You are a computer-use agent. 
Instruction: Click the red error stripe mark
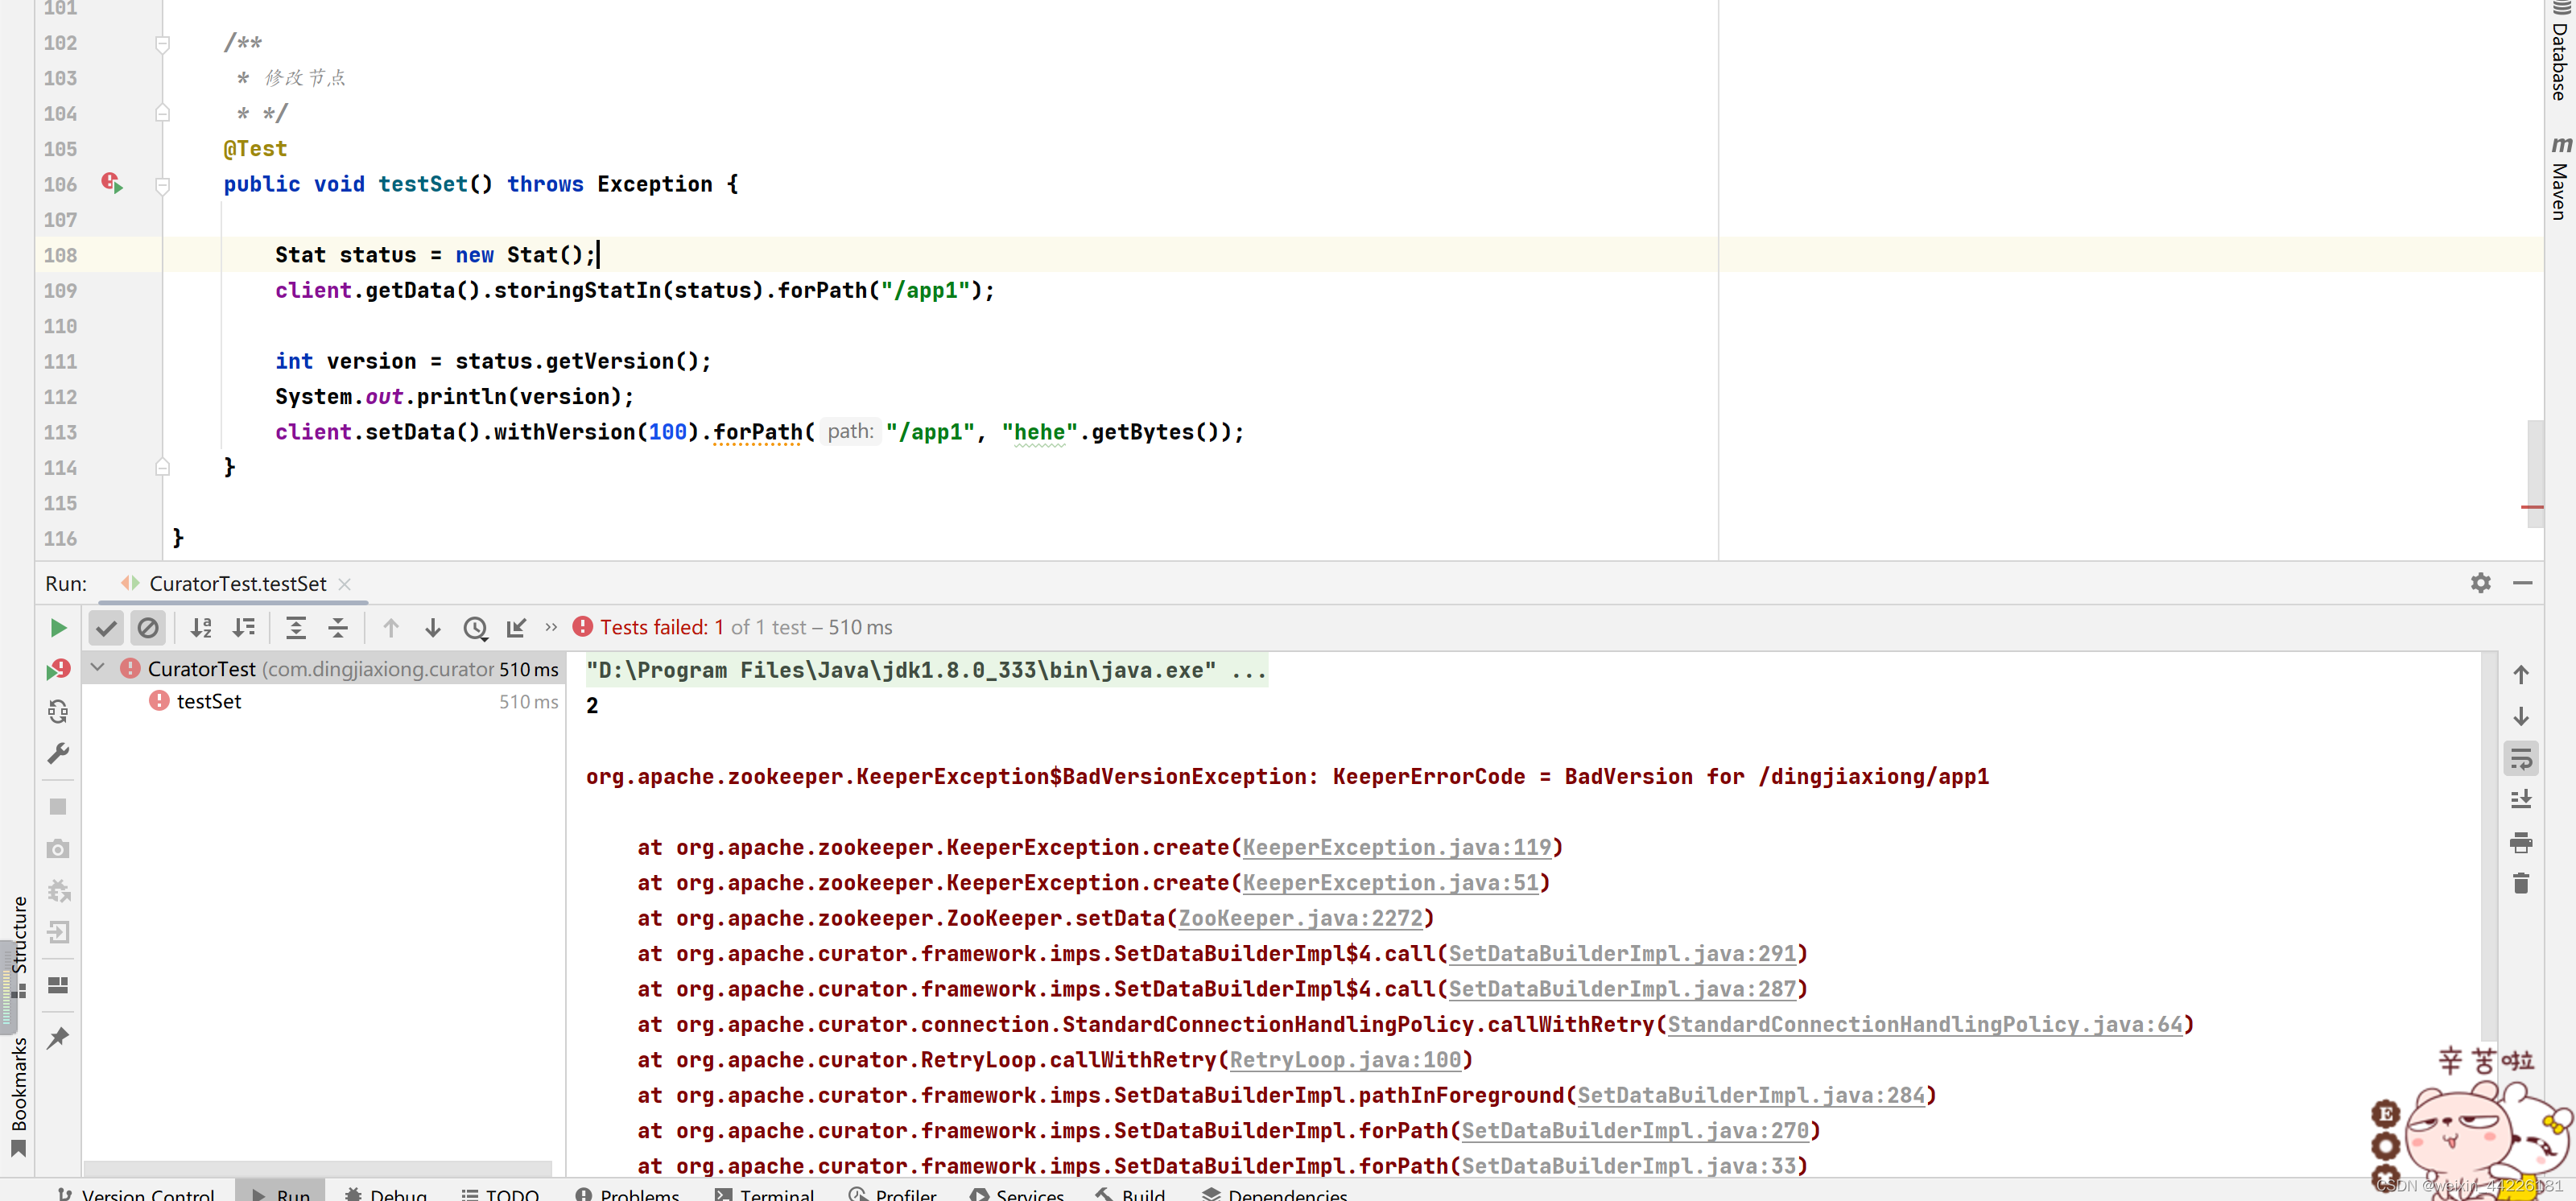[x=2532, y=508]
